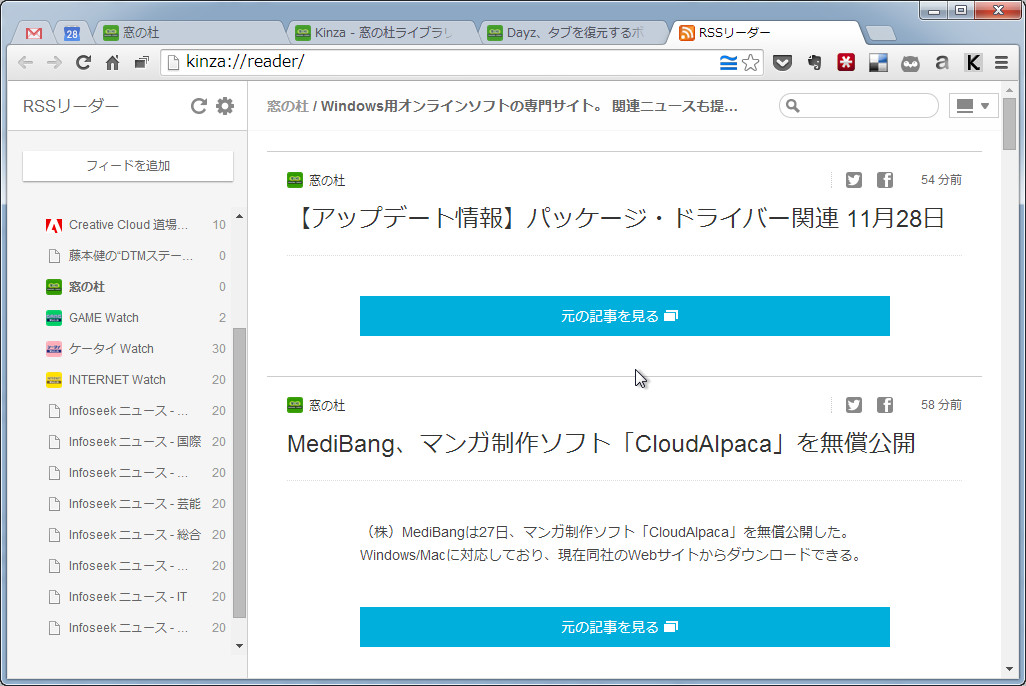
Task: Switch to the Gmail tab
Action: [x=32, y=31]
